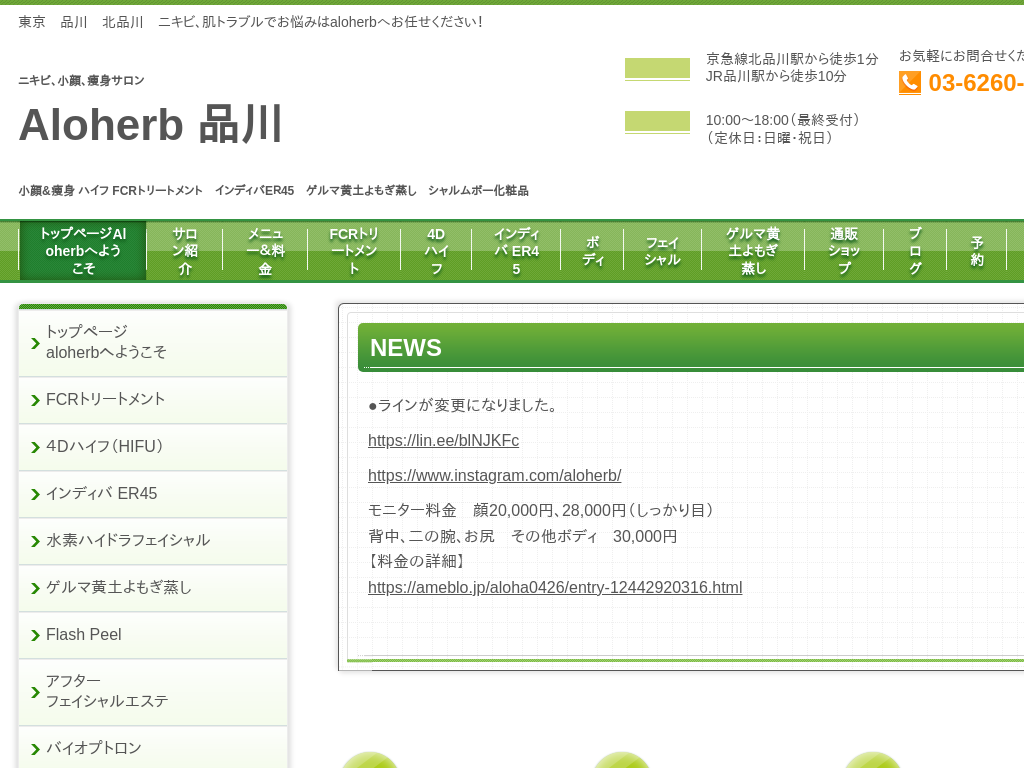Open ブログ in navigation bar
Viewport: 1024px width, 768px height.
coord(915,251)
